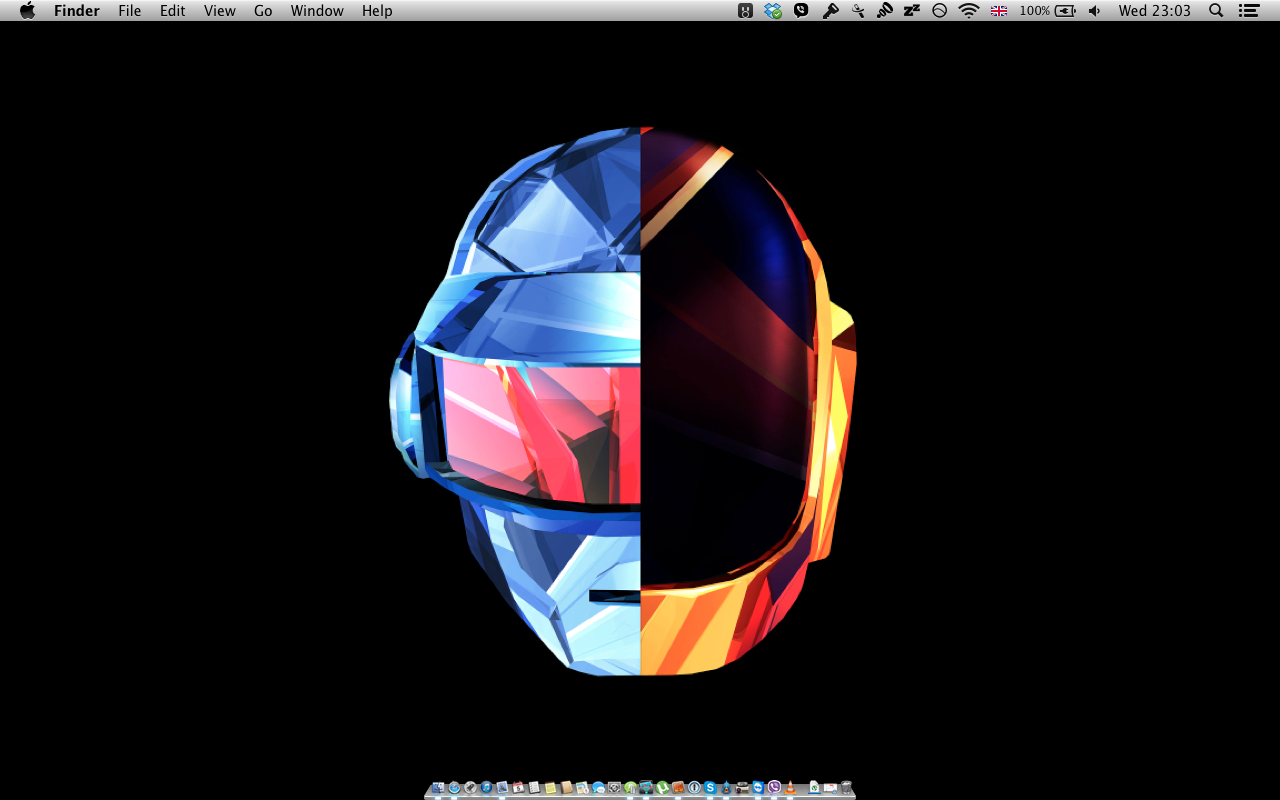Open 1Password in the Dock
This screenshot has height=800, width=1280.
coord(694,787)
